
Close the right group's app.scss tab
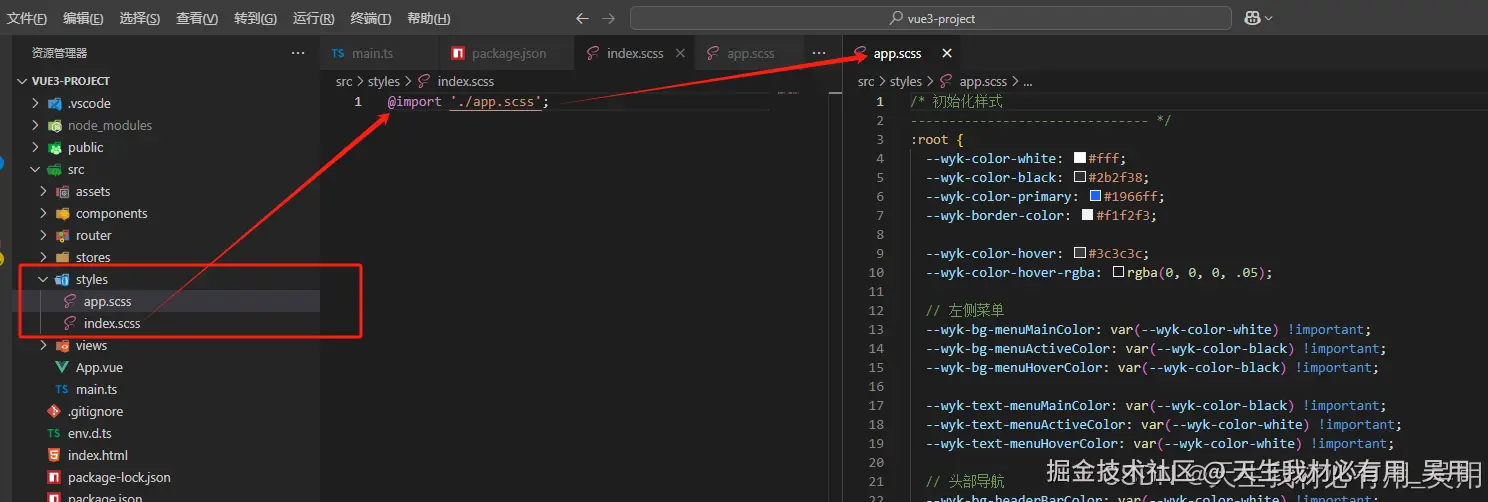pyautogui.click(x=947, y=53)
